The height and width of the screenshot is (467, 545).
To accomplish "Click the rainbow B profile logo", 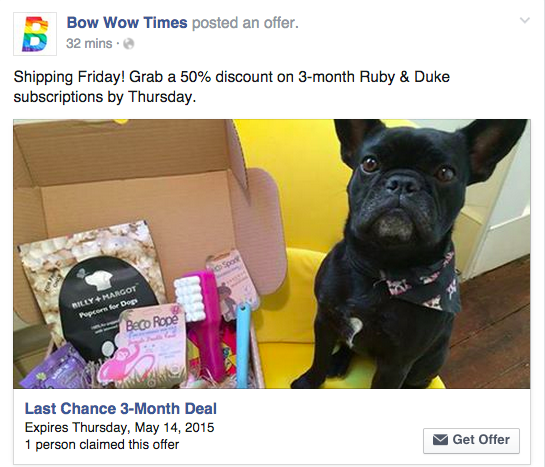I will tap(35, 34).
